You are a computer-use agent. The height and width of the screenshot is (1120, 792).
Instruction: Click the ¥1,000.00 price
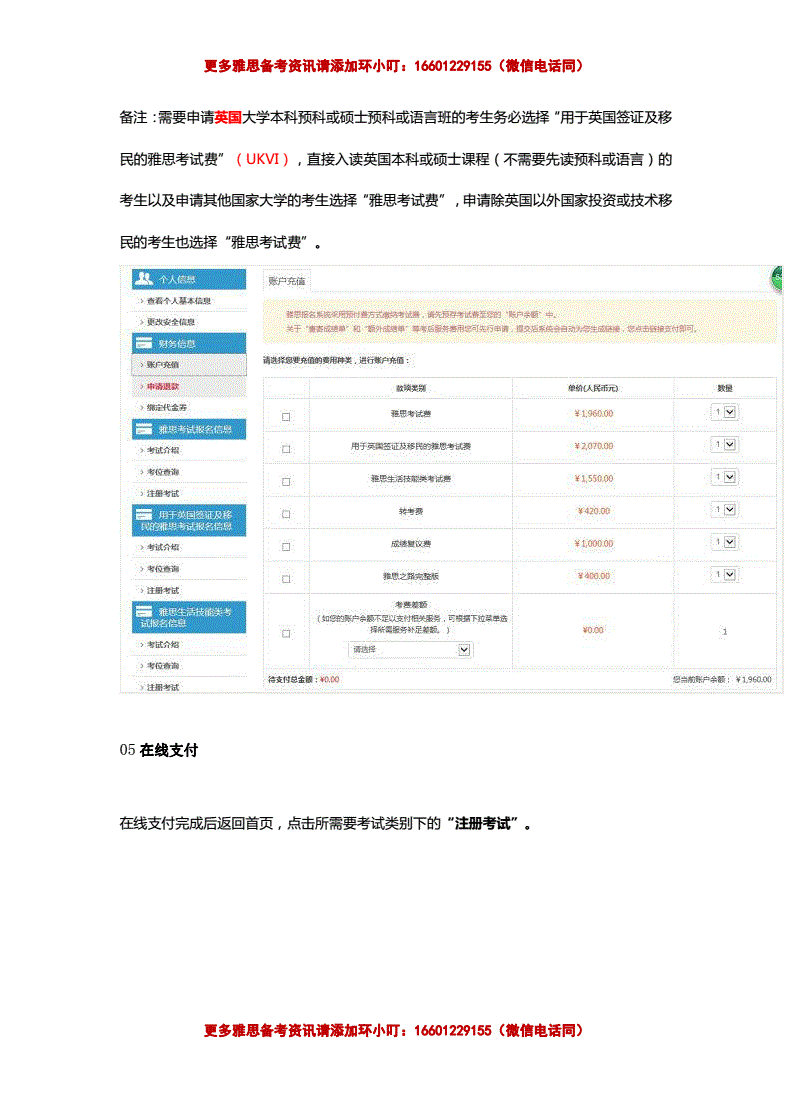coord(593,544)
